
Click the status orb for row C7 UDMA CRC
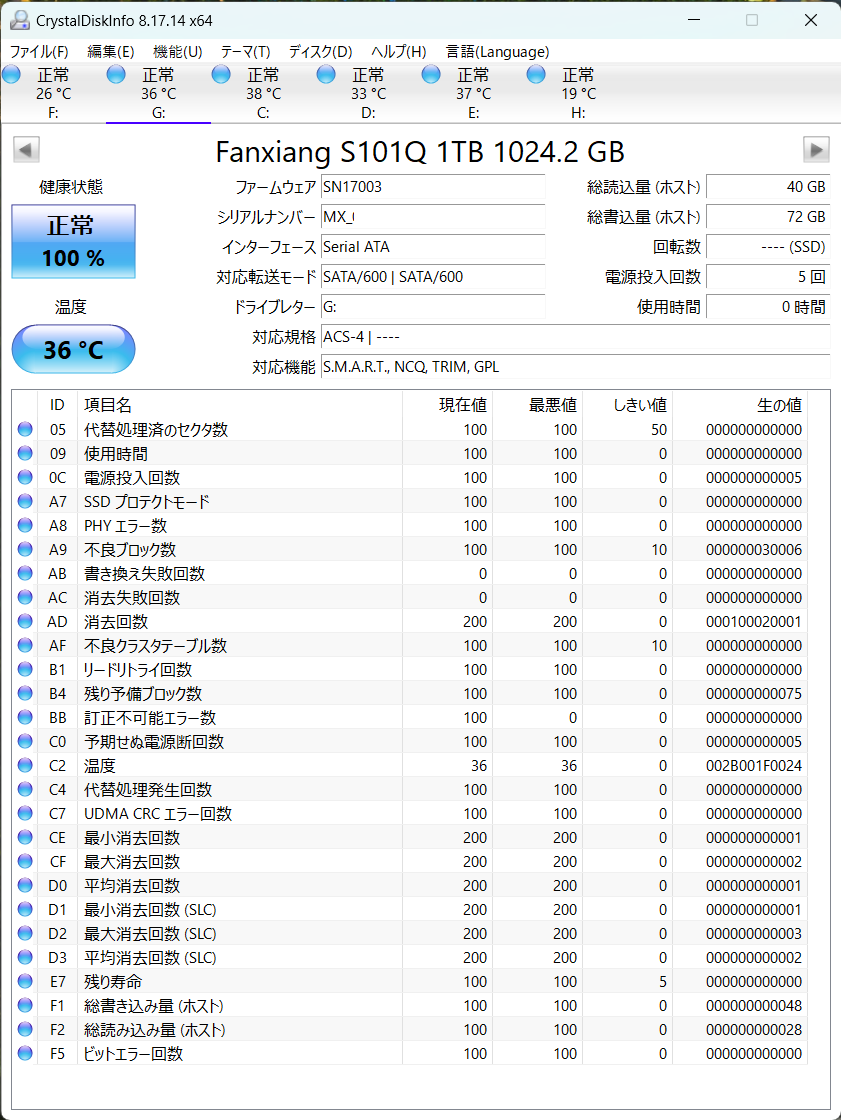tap(25, 813)
